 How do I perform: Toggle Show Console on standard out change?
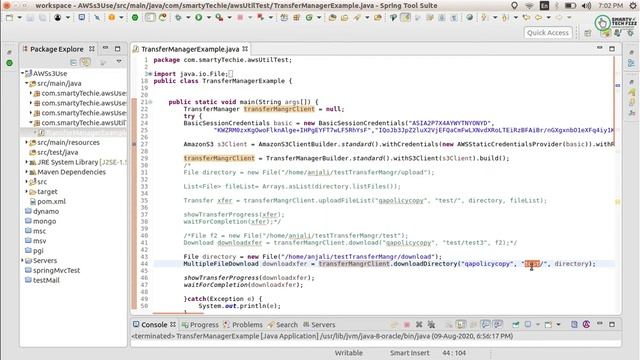coord(486,324)
